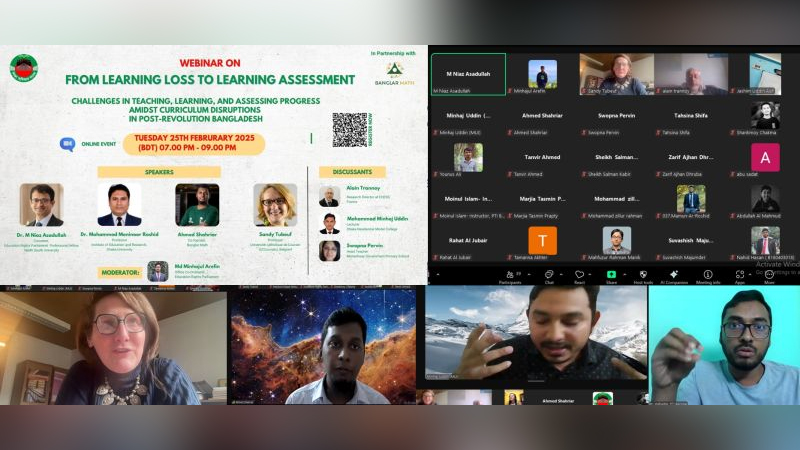Open the More options ellipsis icon

pos(769,275)
